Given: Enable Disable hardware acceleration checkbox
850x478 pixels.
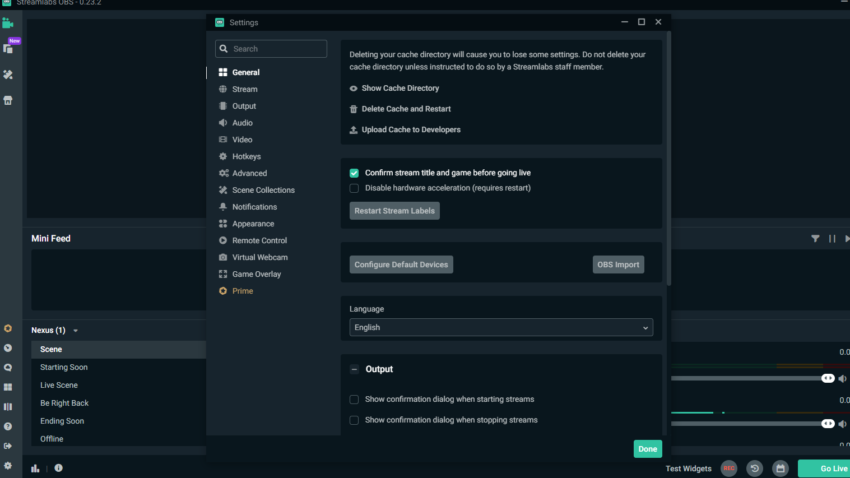Looking at the screenshot, I should pyautogui.click(x=354, y=188).
